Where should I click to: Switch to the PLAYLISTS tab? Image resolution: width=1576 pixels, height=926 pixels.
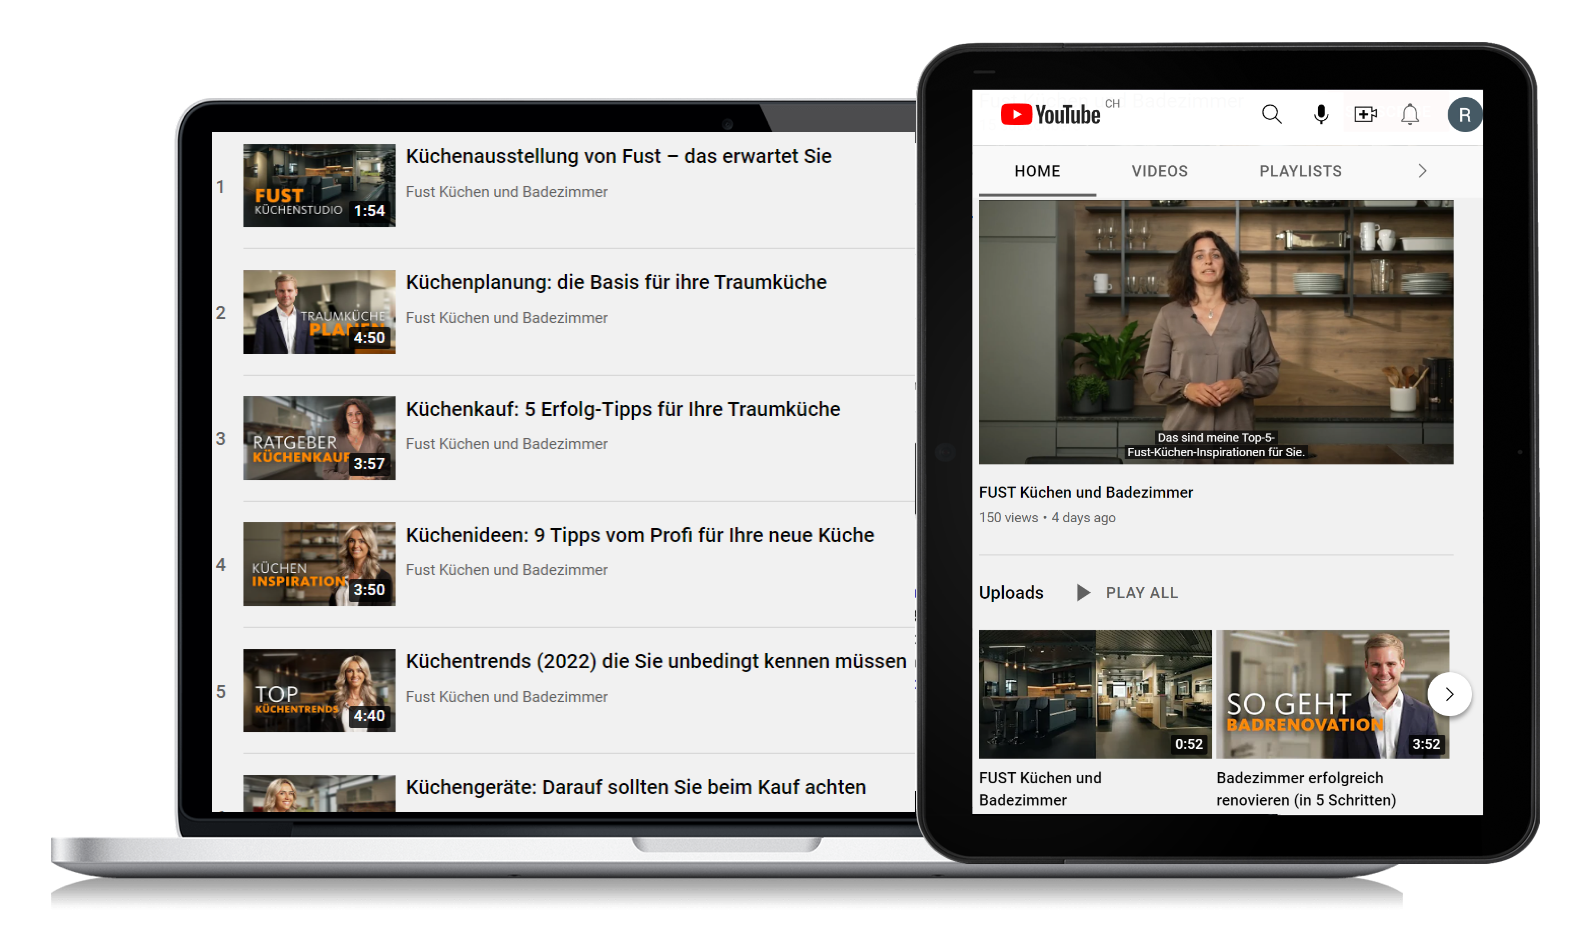1301,171
